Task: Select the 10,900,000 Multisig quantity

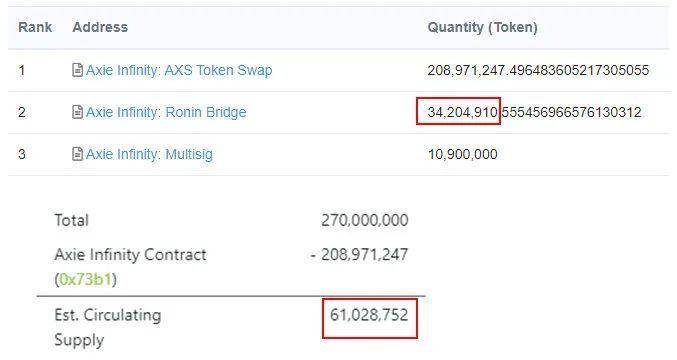Action: [x=462, y=154]
